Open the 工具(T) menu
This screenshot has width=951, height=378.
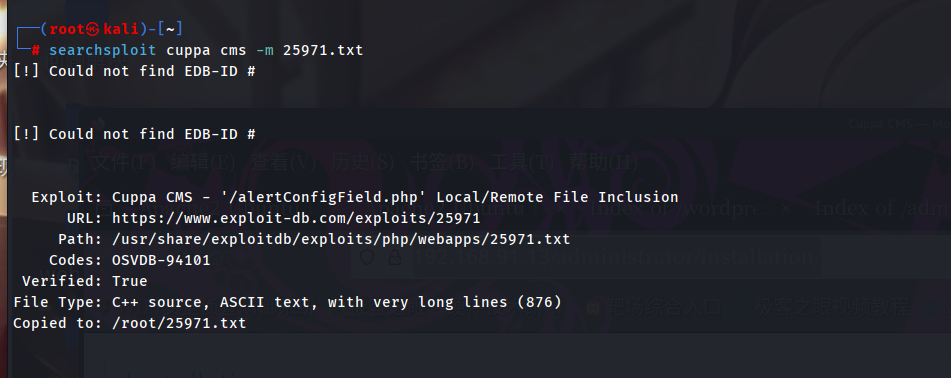coord(522,163)
